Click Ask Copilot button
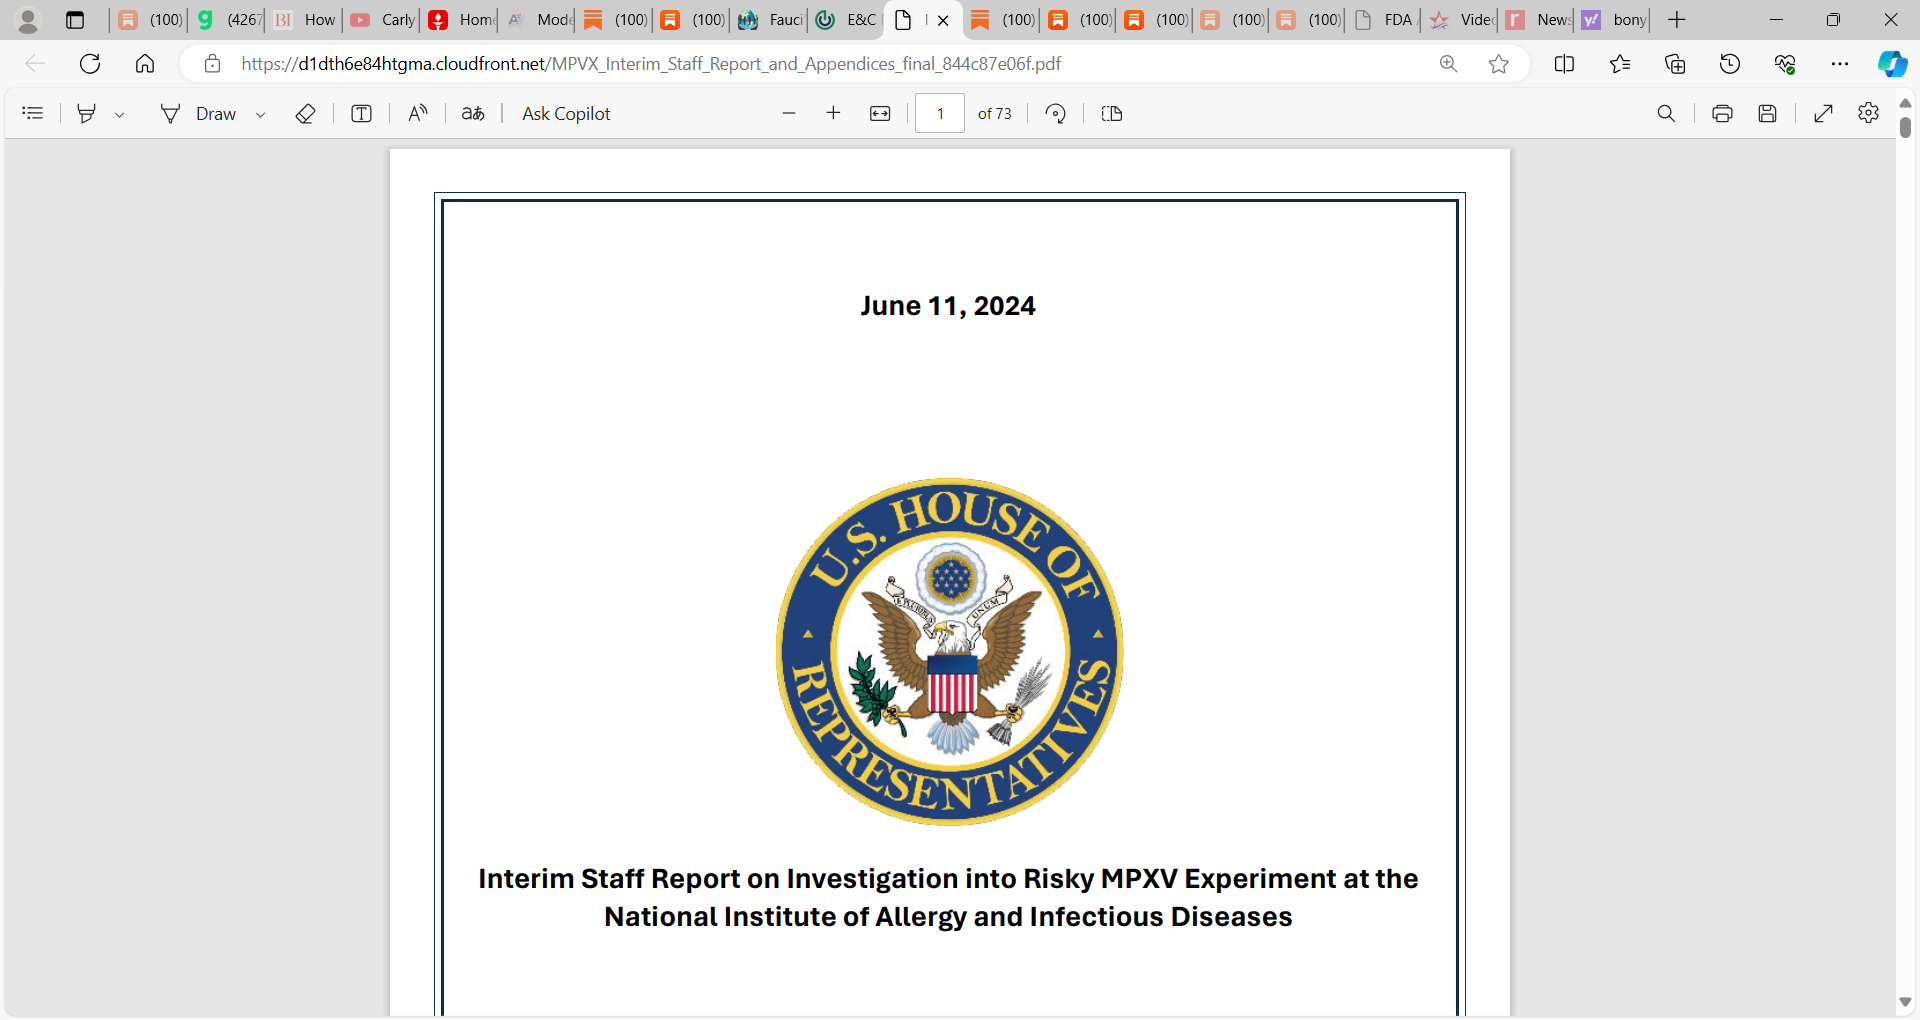The width and height of the screenshot is (1920, 1020). coord(566,114)
